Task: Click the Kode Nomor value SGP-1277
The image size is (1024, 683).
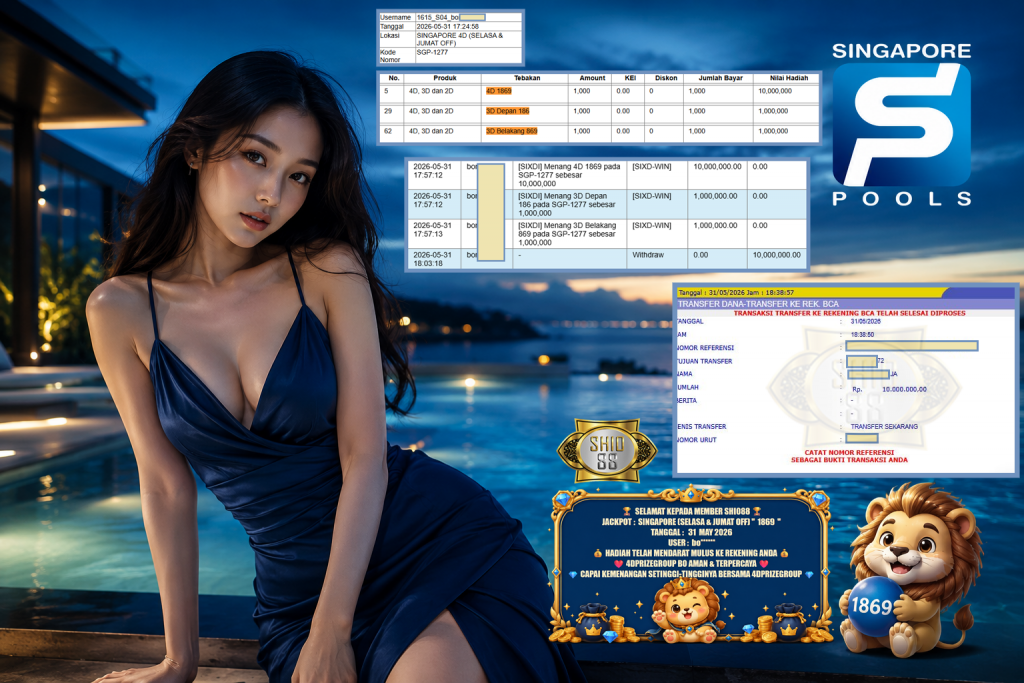Action: pos(432,52)
